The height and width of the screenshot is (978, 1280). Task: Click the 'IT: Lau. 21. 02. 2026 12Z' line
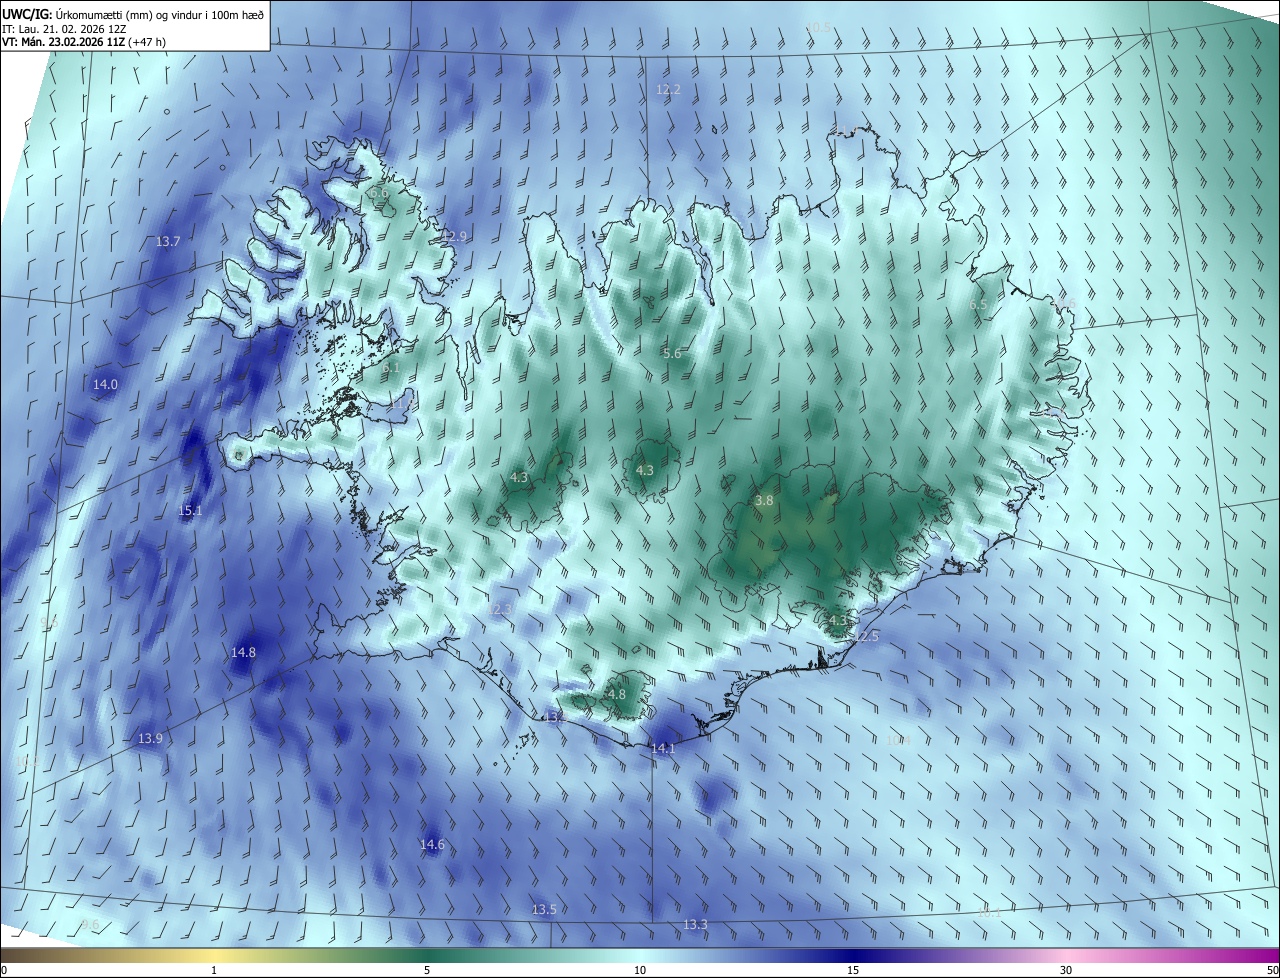tap(63, 29)
